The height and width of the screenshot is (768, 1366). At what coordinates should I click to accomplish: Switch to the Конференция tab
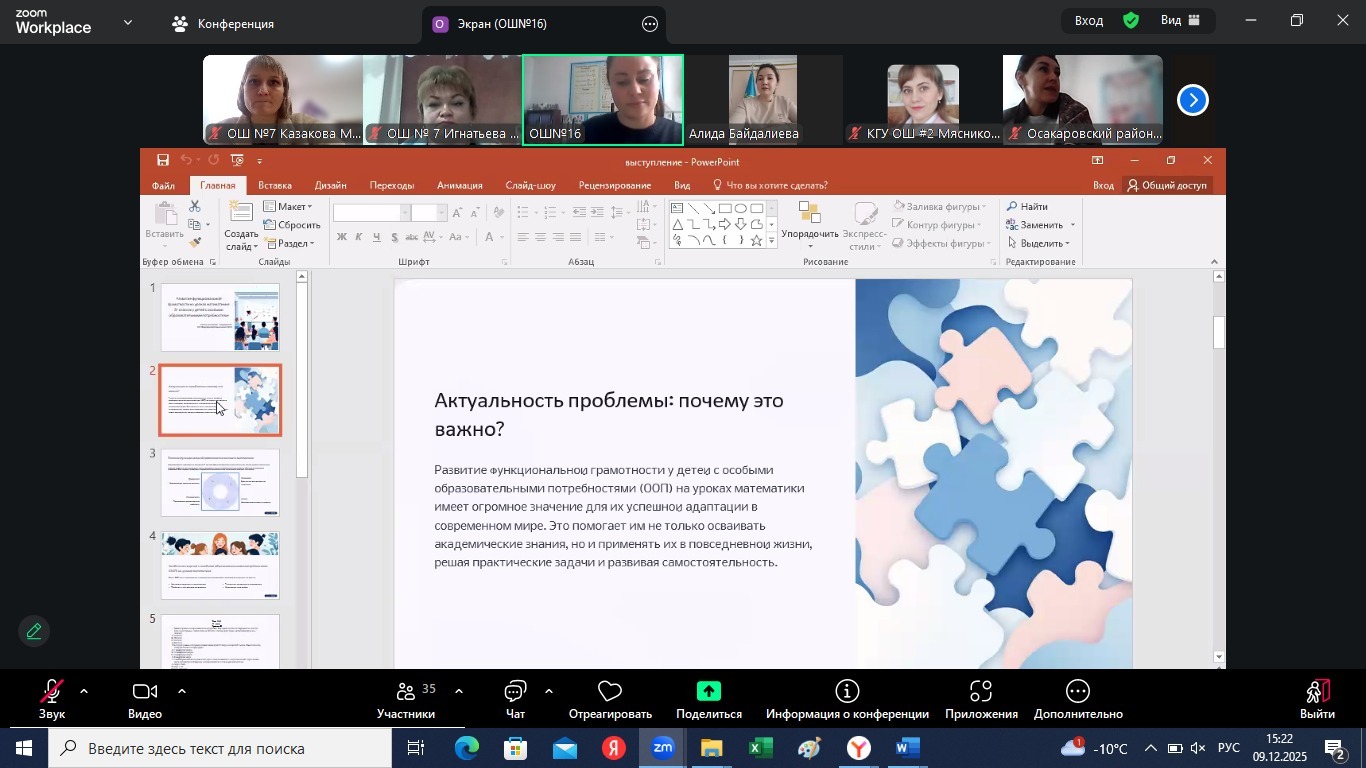[222, 24]
